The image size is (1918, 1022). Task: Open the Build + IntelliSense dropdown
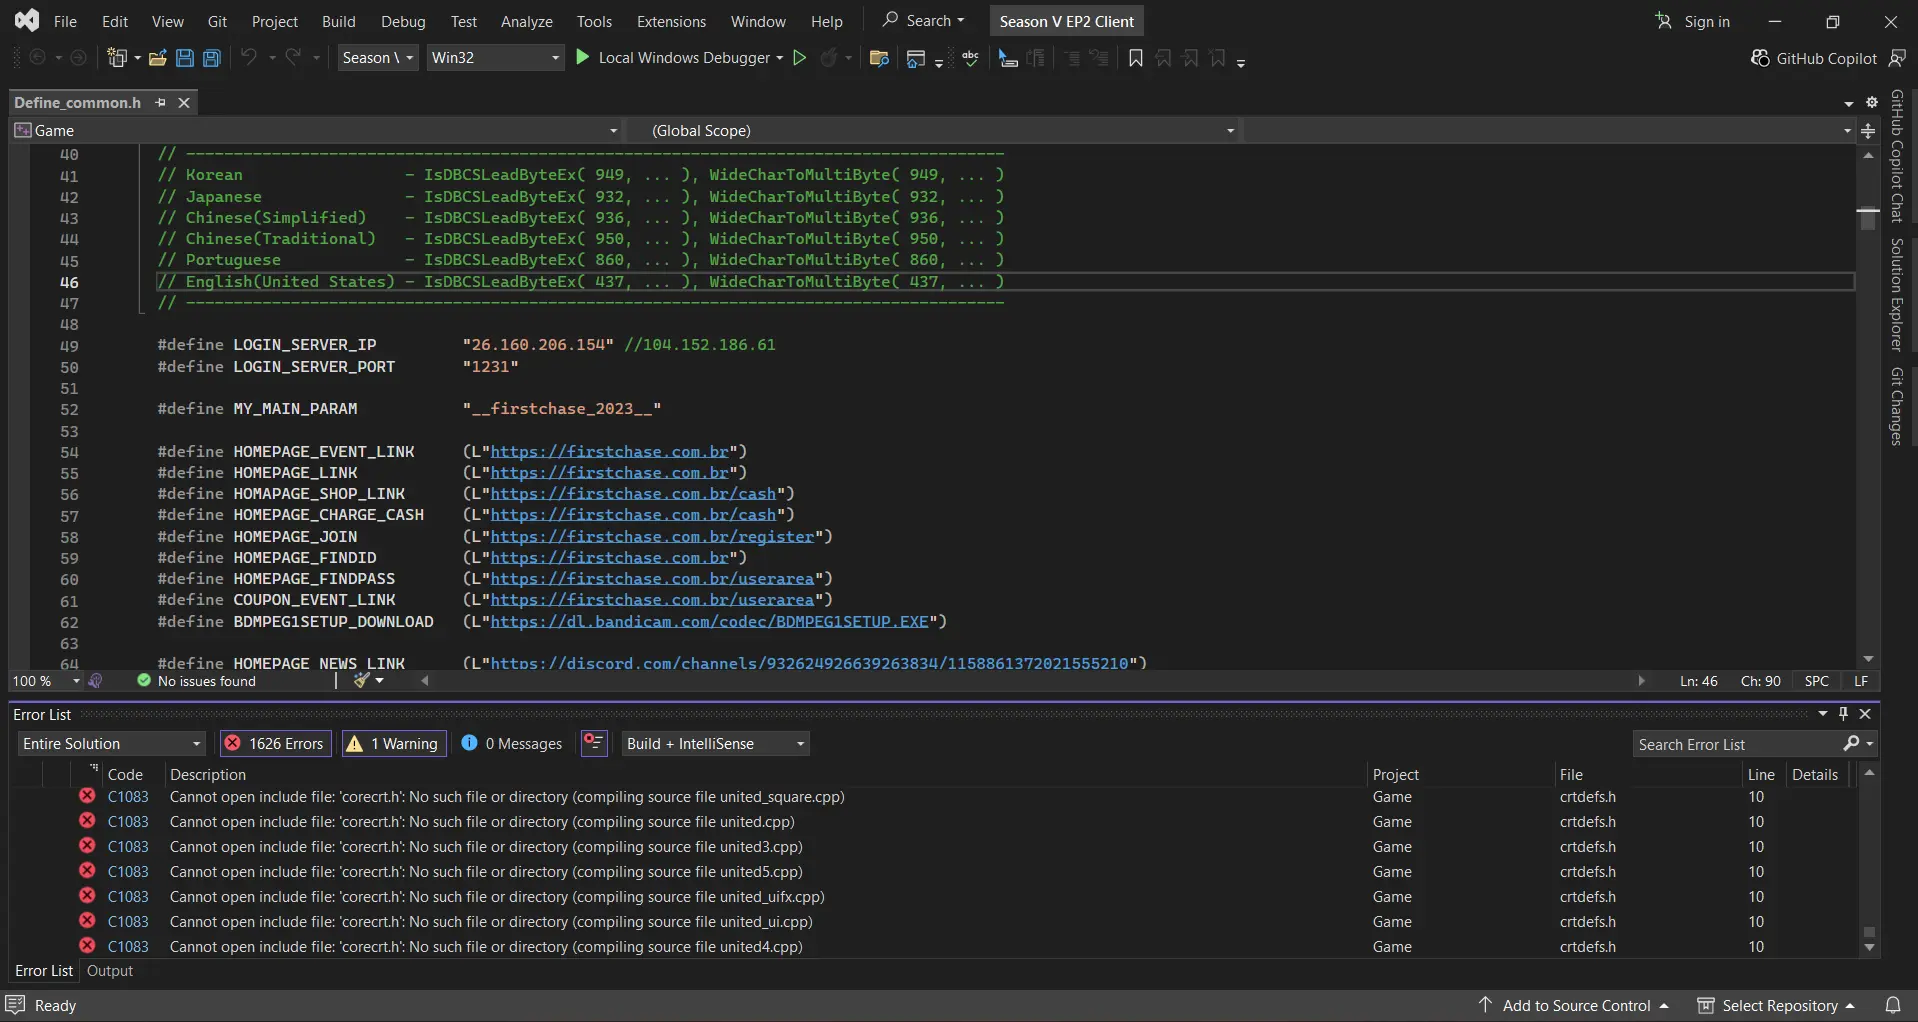point(715,743)
